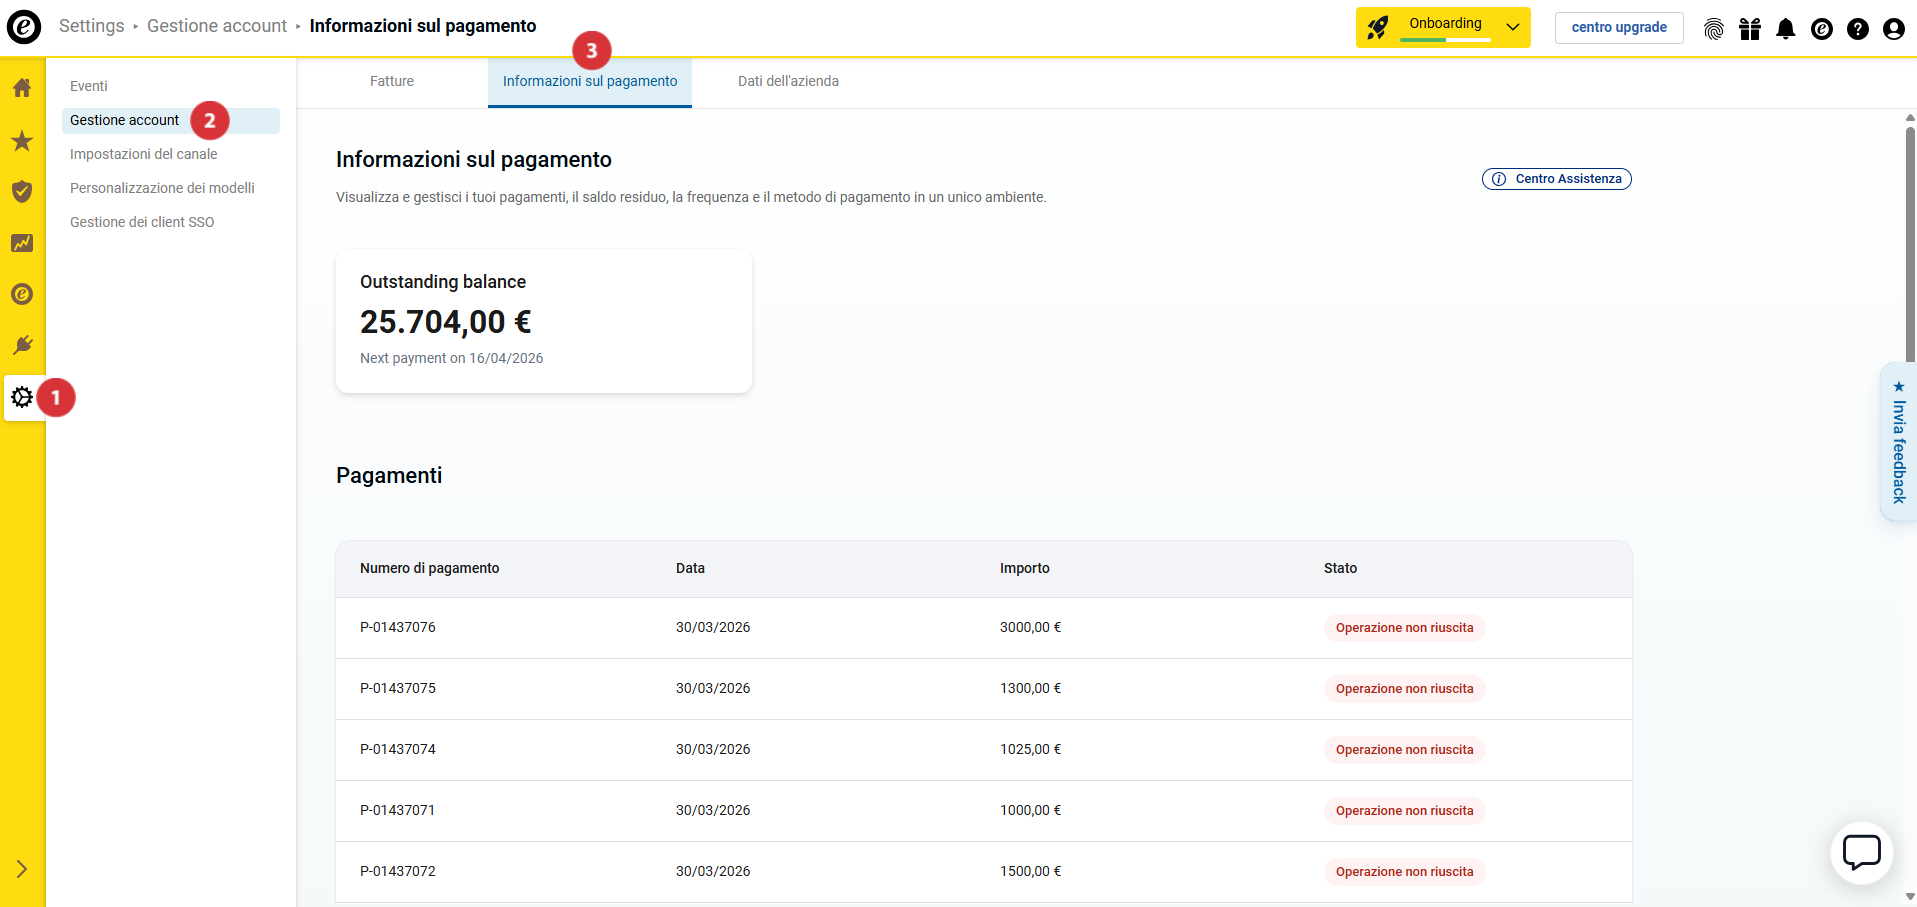Open the chat bubble widget

click(1861, 853)
